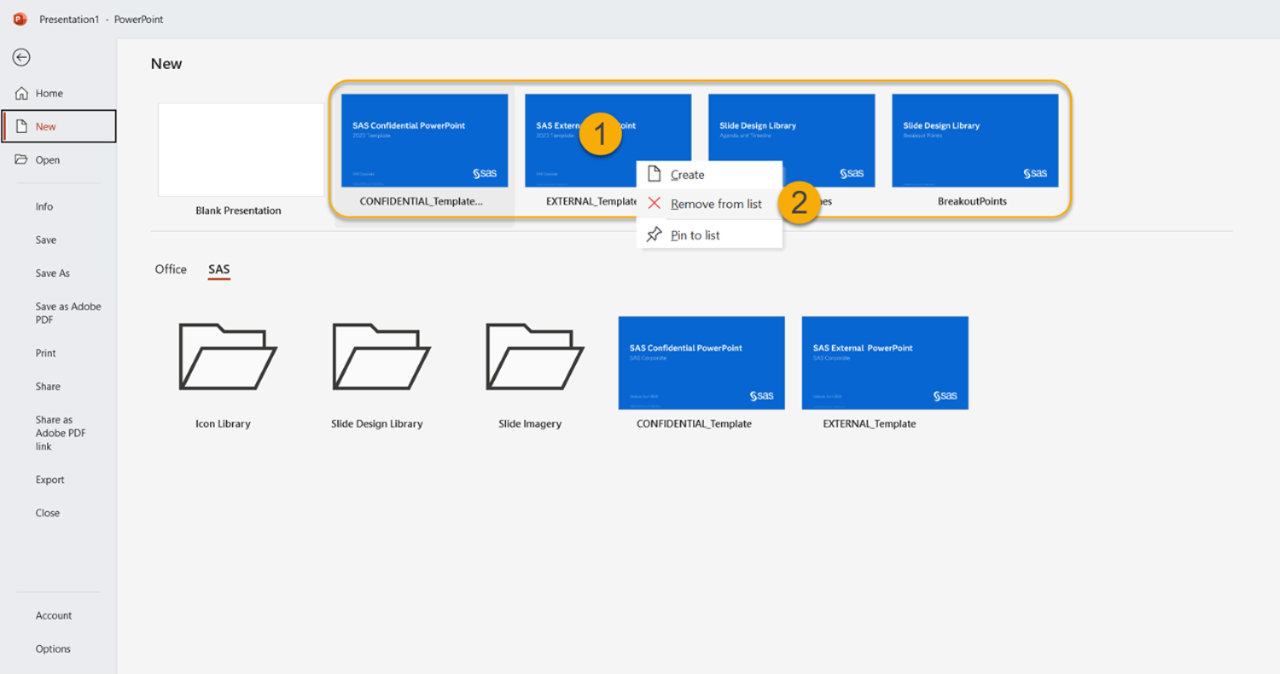This screenshot has height=674, width=1280.
Task: Click the Create document icon in the context menu
Action: click(x=654, y=174)
